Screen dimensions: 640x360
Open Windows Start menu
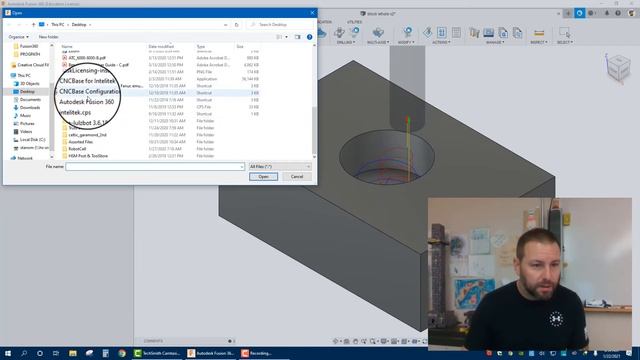(x=8, y=353)
